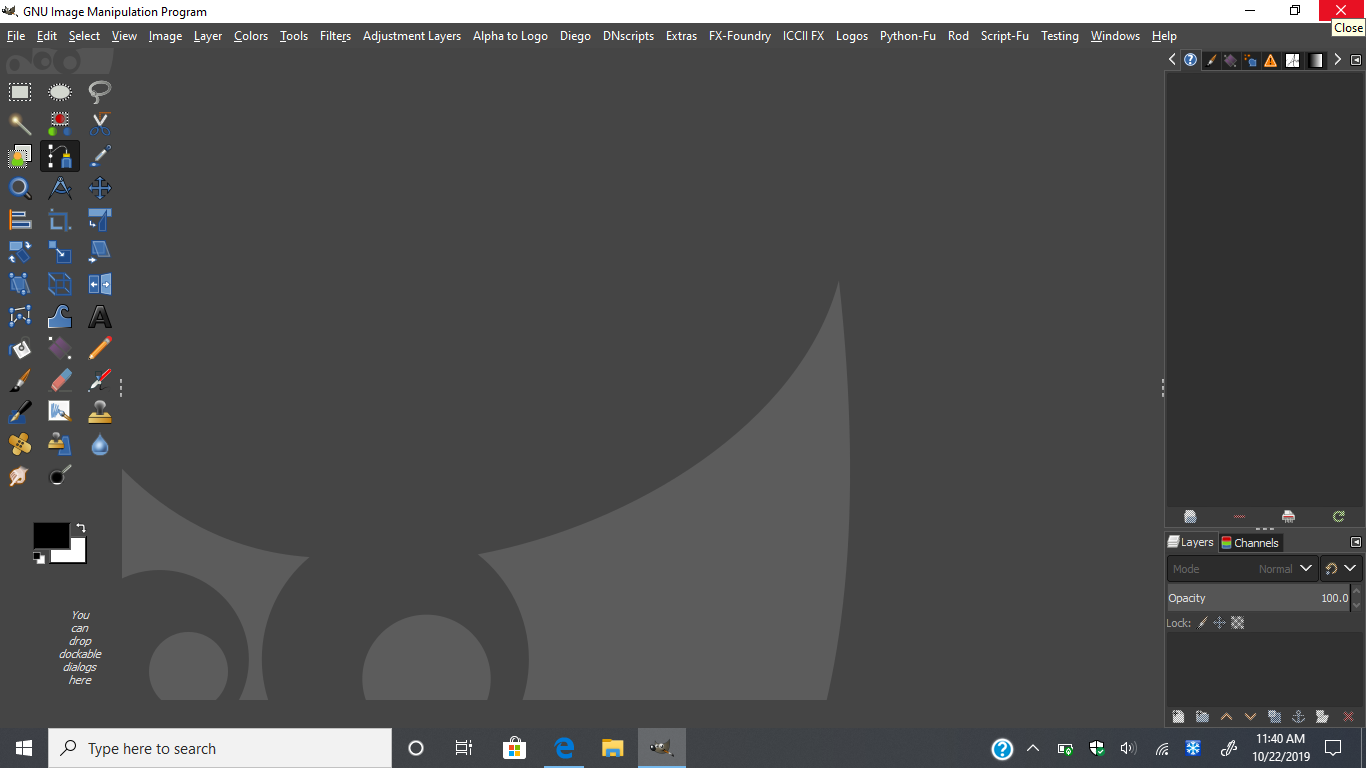The height and width of the screenshot is (768, 1366).
Task: Select the Heal bandage tool
Action: pyautogui.click(x=20, y=444)
